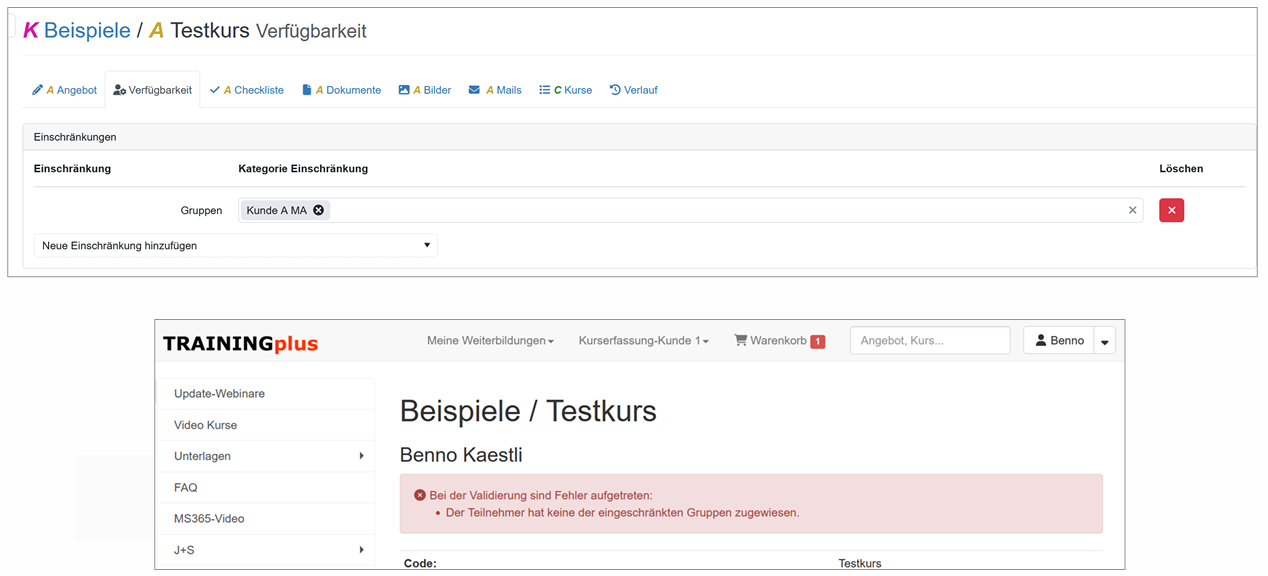Click the user icon next to Benno

tap(1041, 340)
